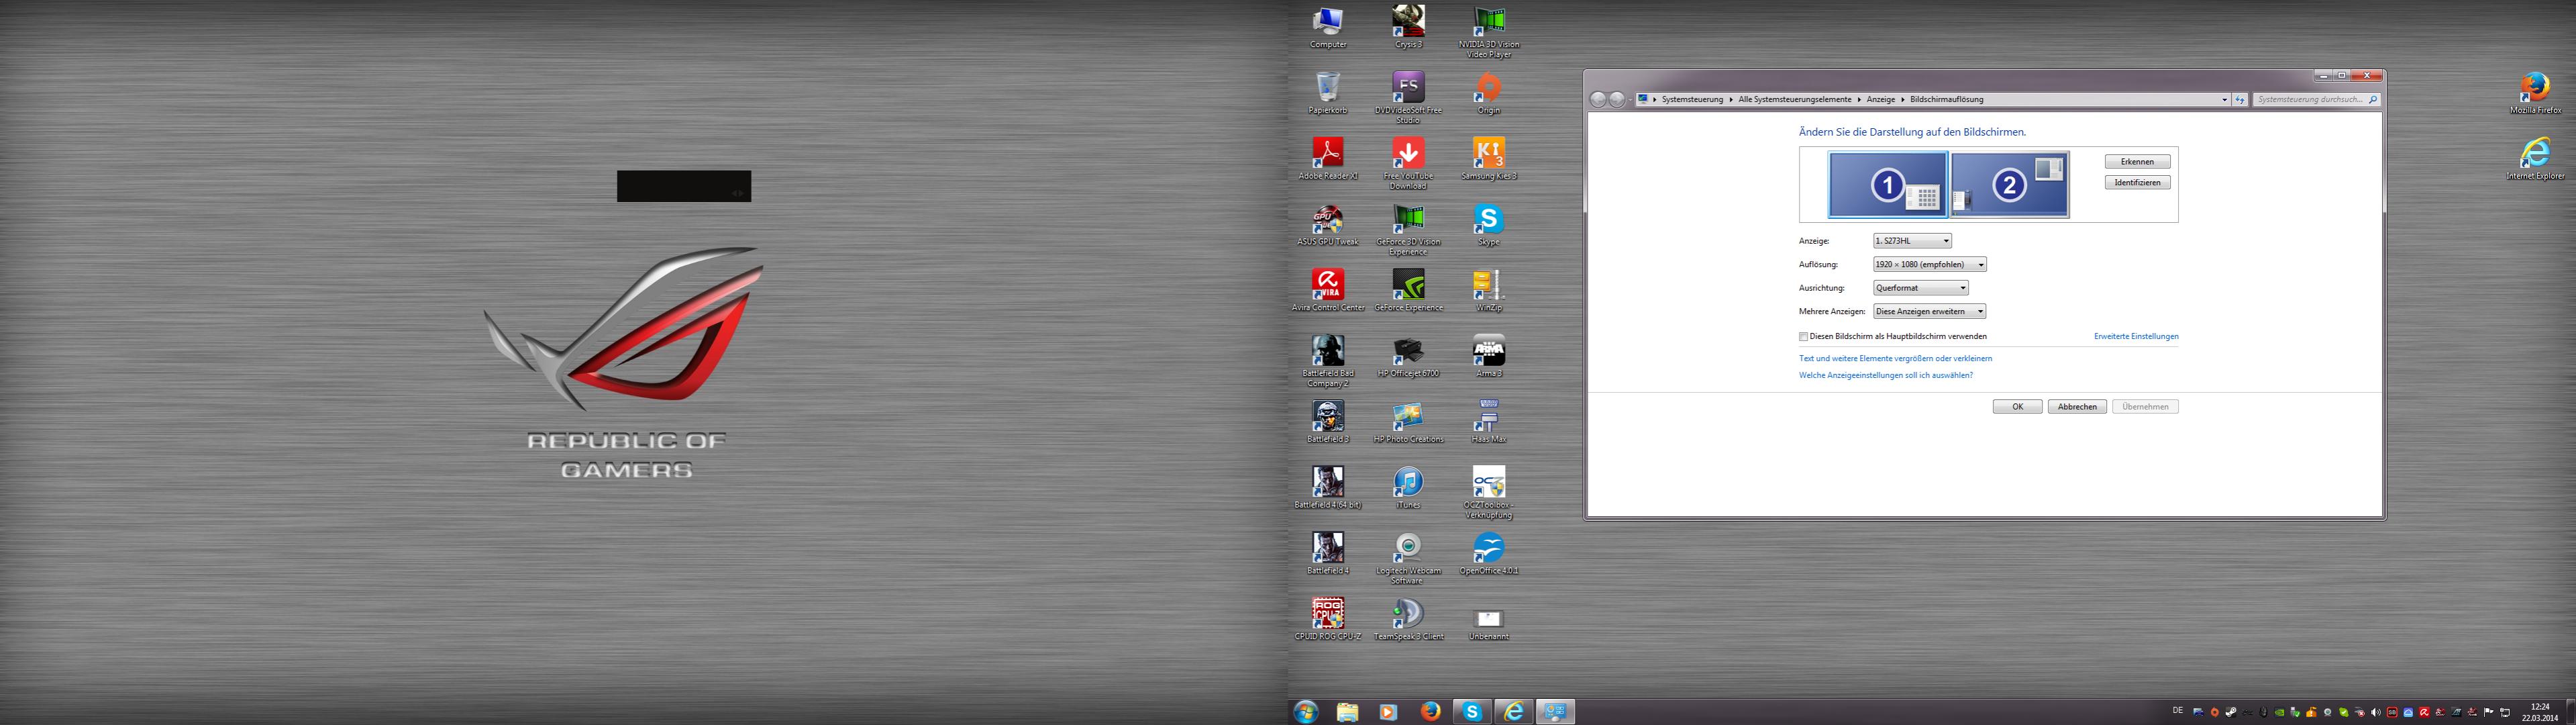Open the Mehrere Anzeigen dropdown
This screenshot has height=725, width=2576.
[1928, 312]
